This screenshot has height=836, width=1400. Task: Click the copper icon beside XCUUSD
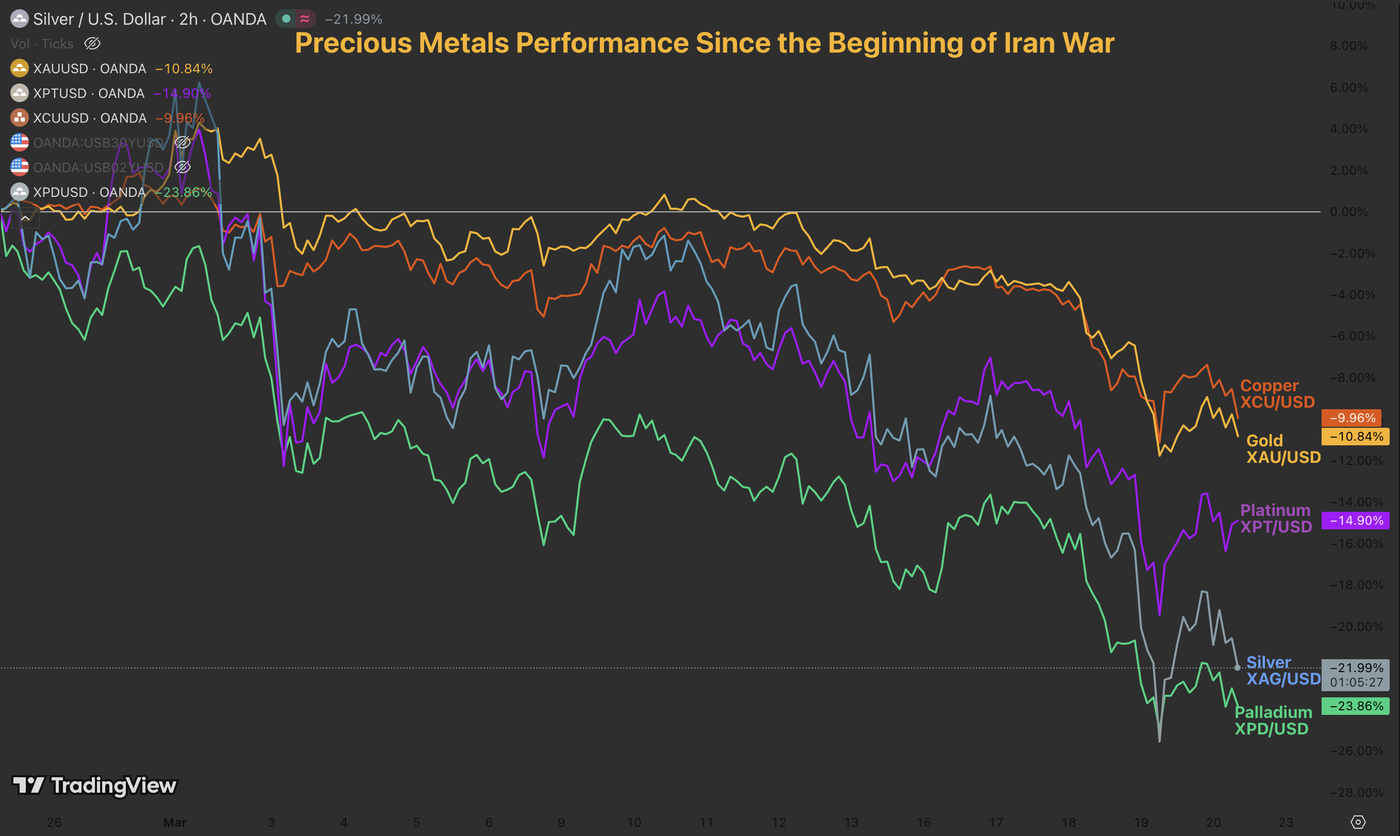[x=19, y=118]
